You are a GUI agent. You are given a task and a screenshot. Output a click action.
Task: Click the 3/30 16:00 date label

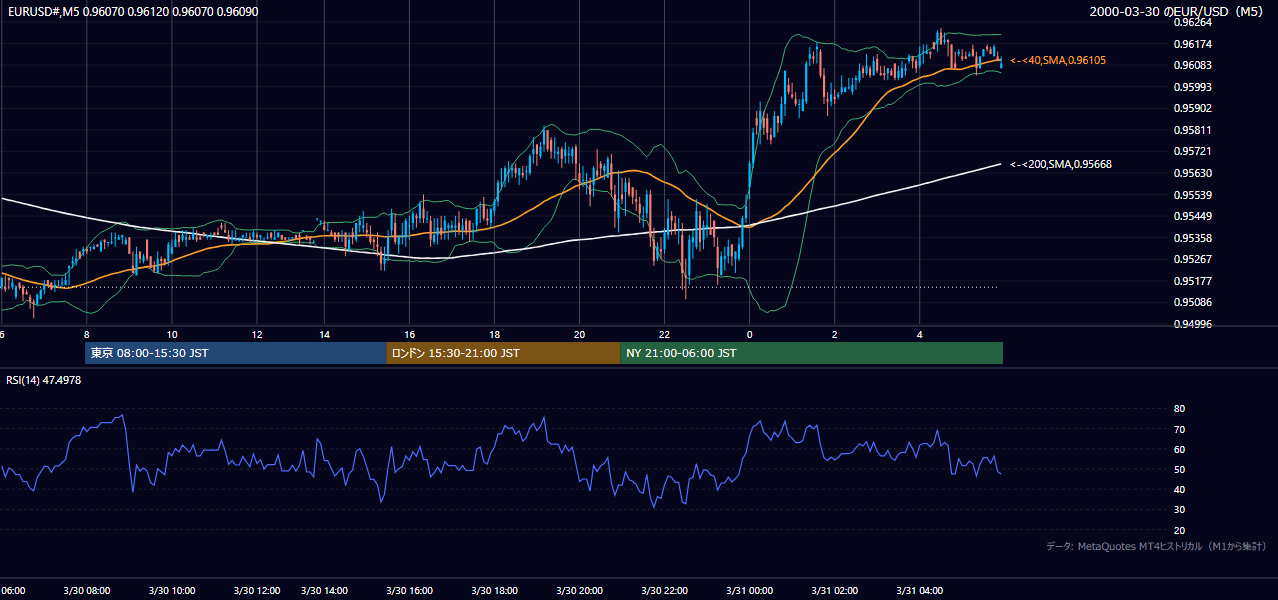coord(410,591)
